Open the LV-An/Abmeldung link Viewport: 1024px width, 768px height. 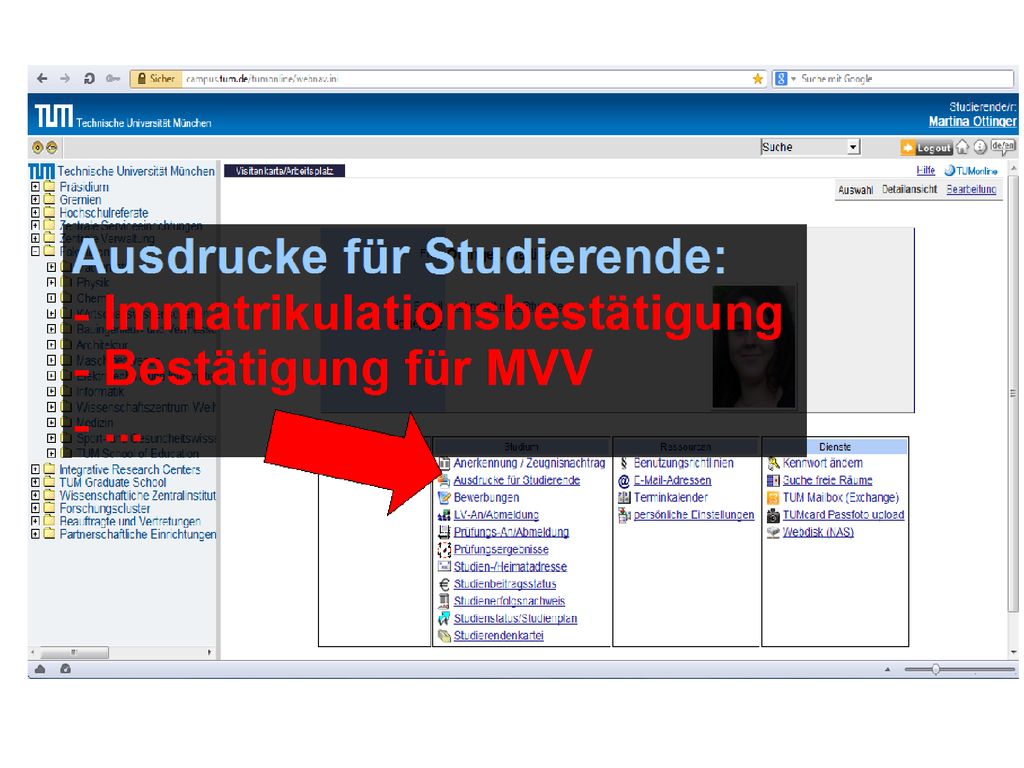point(496,515)
